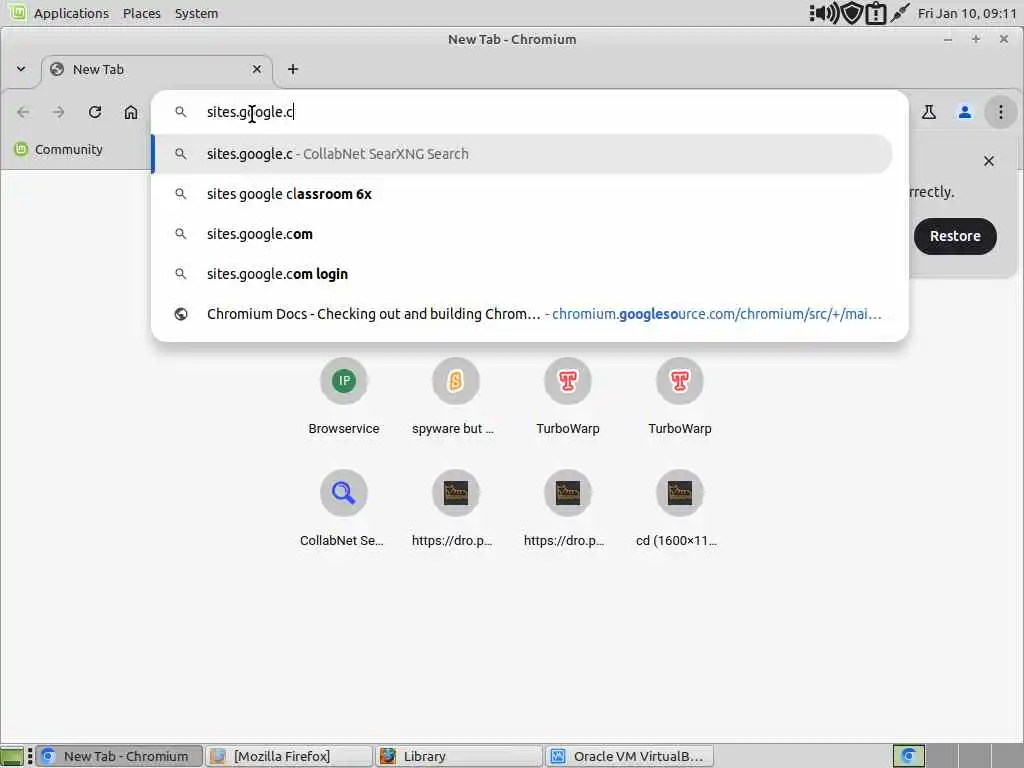
Task: Switch to Oracle VM VirtualBox taskbar window
Action: click(x=628, y=756)
